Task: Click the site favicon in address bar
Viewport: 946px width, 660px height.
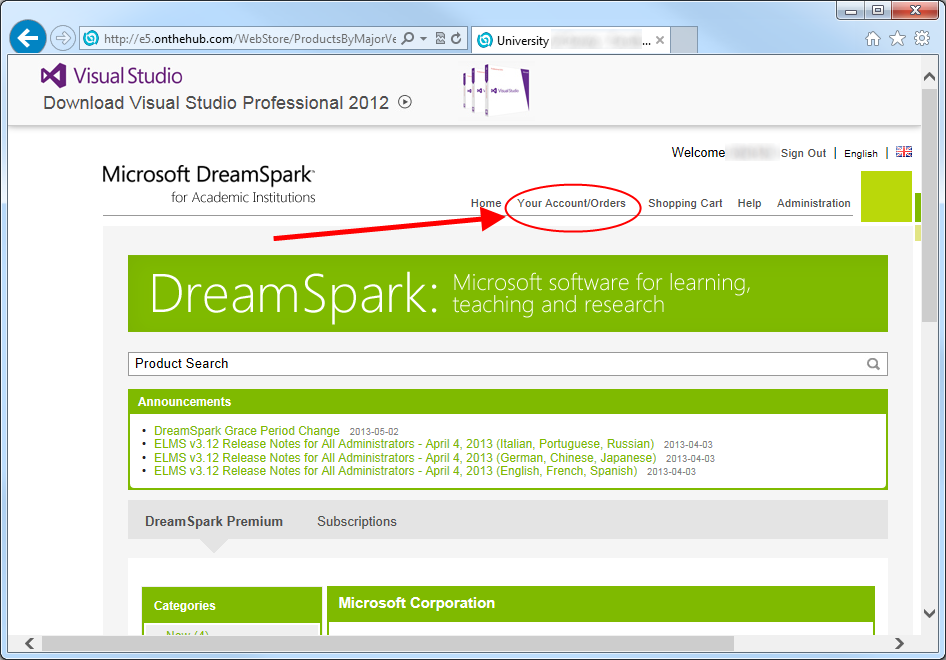Action: click(x=91, y=39)
